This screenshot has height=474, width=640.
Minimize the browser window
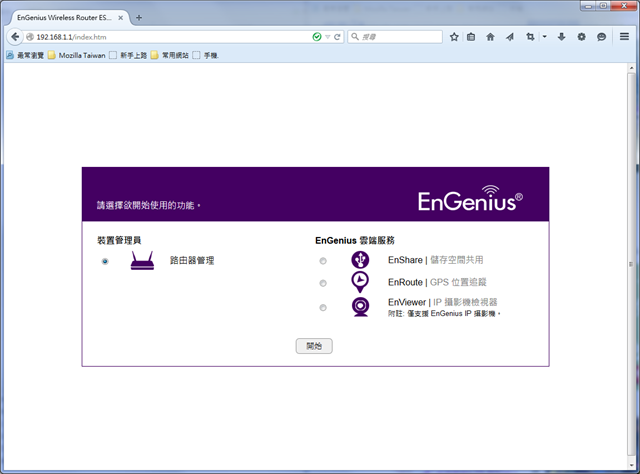coord(588,6)
